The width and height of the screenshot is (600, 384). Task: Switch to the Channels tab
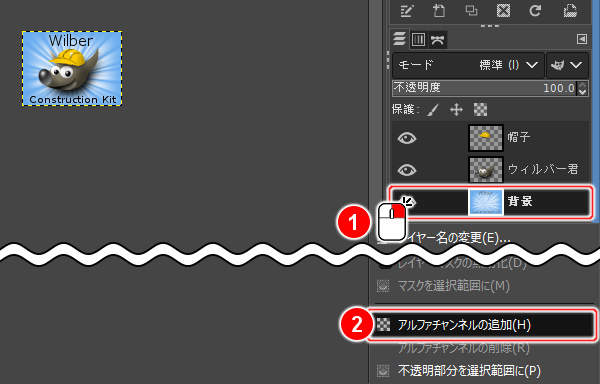(x=418, y=39)
